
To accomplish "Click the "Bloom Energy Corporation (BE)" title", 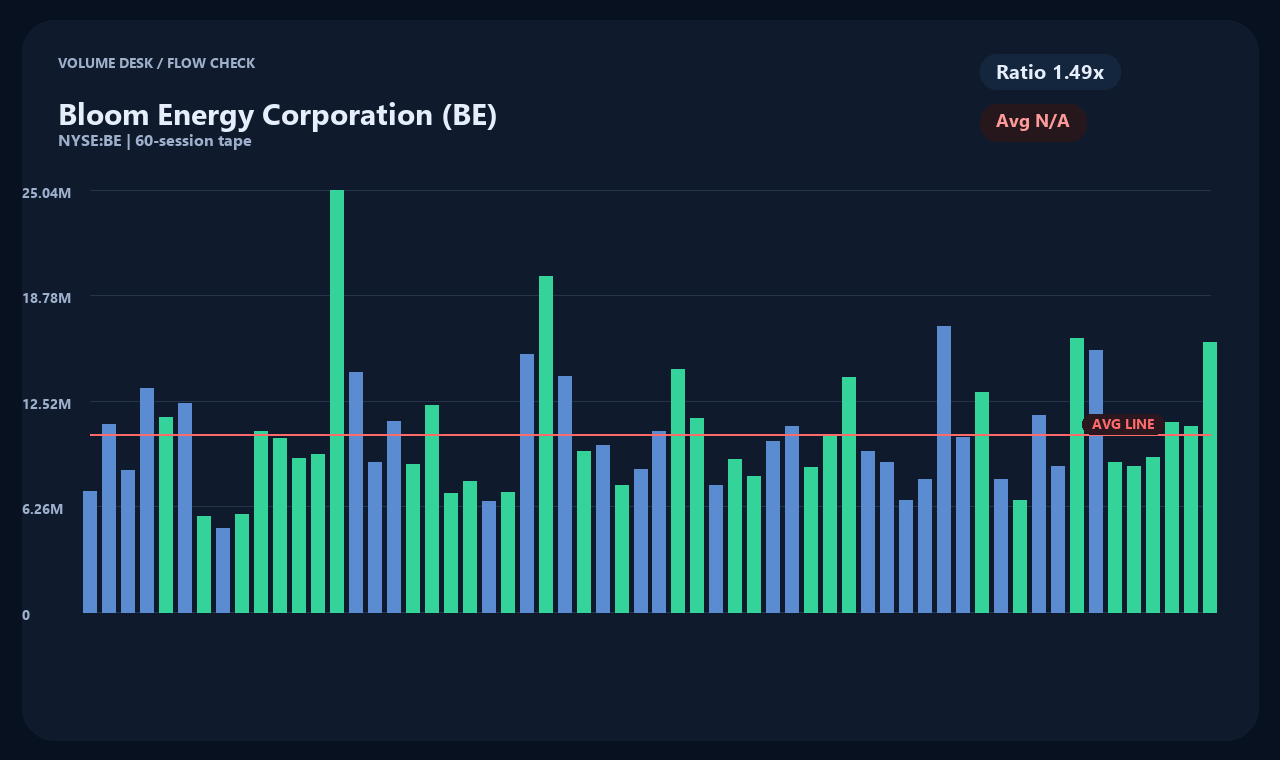I will (x=278, y=115).
